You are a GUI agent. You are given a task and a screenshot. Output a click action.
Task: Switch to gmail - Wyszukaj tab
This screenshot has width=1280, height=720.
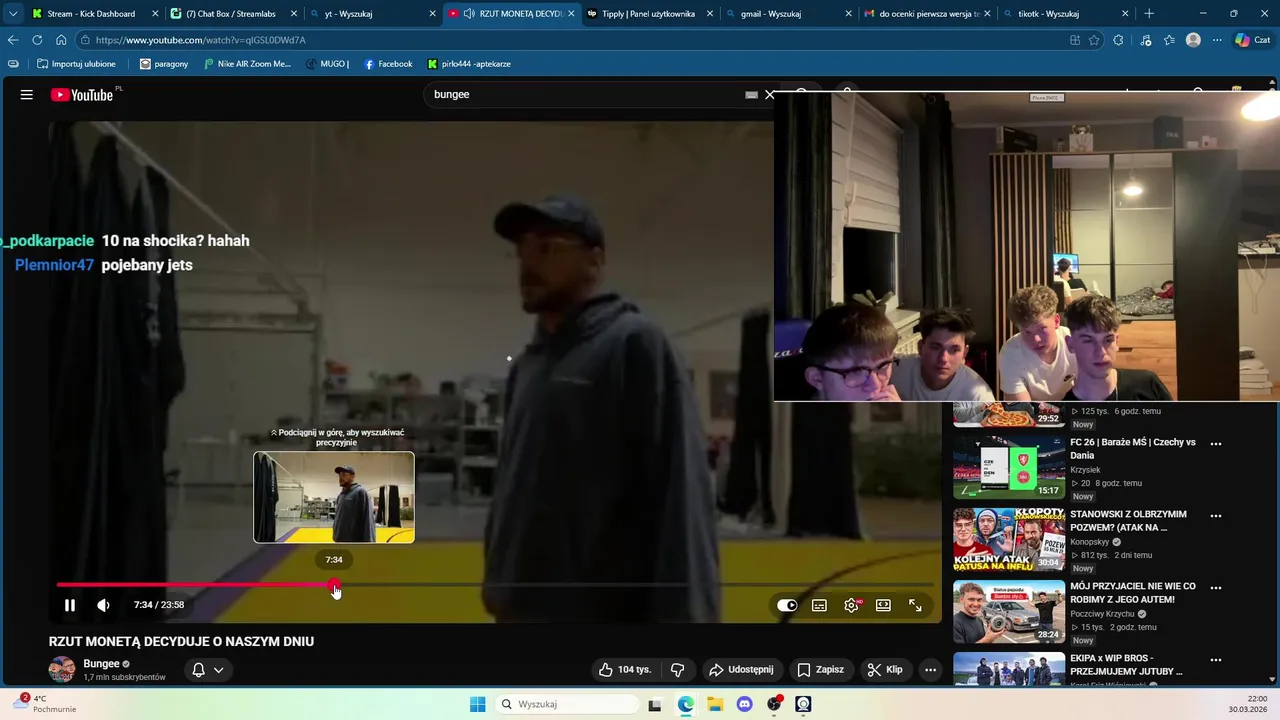(x=787, y=14)
